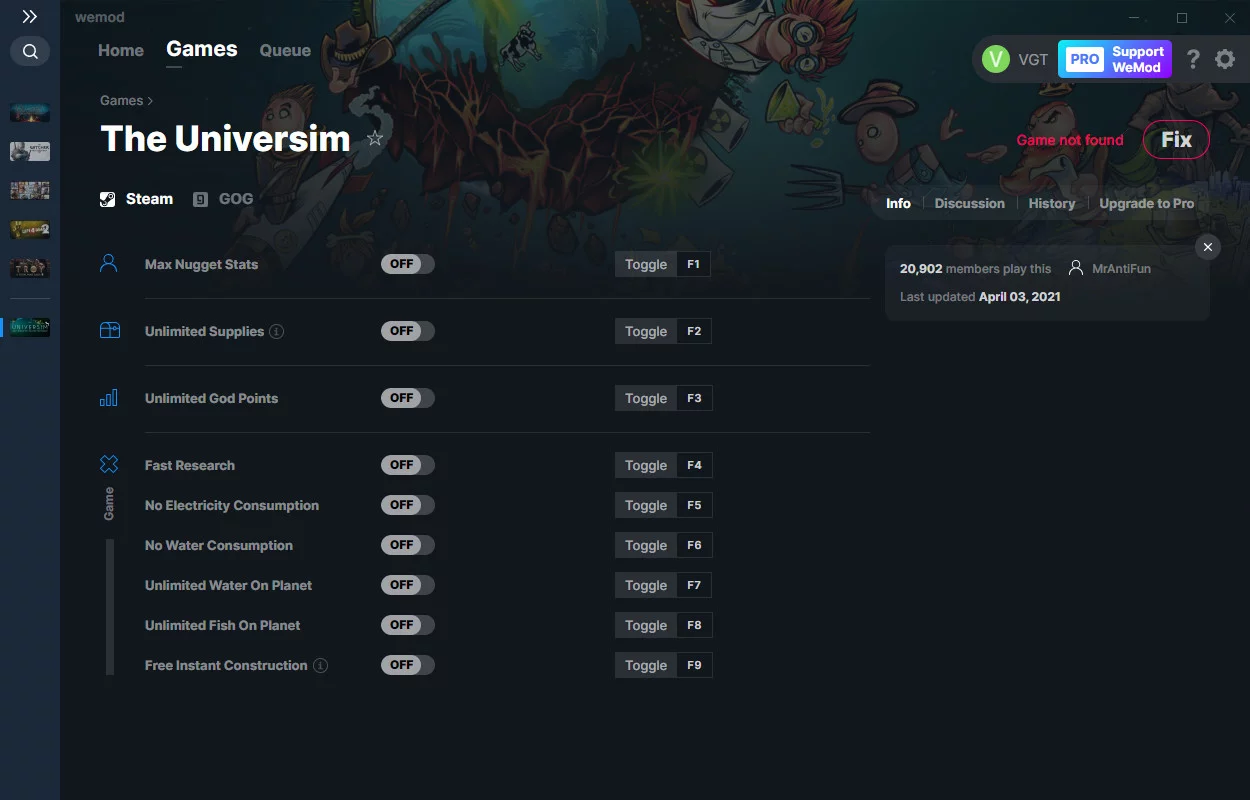Click the "The Universim" game title

click(225, 139)
